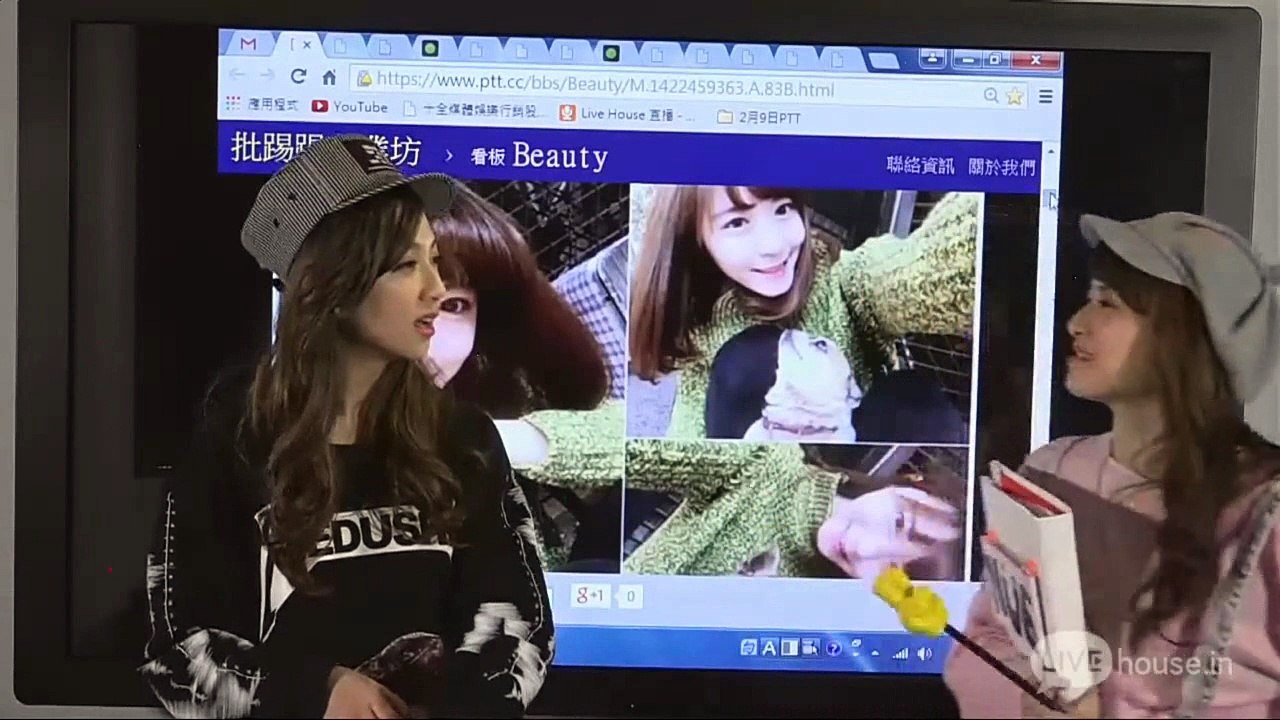Image resolution: width=1280 pixels, height=720 pixels.
Task: Click the browser forward arrow
Action: (x=267, y=76)
